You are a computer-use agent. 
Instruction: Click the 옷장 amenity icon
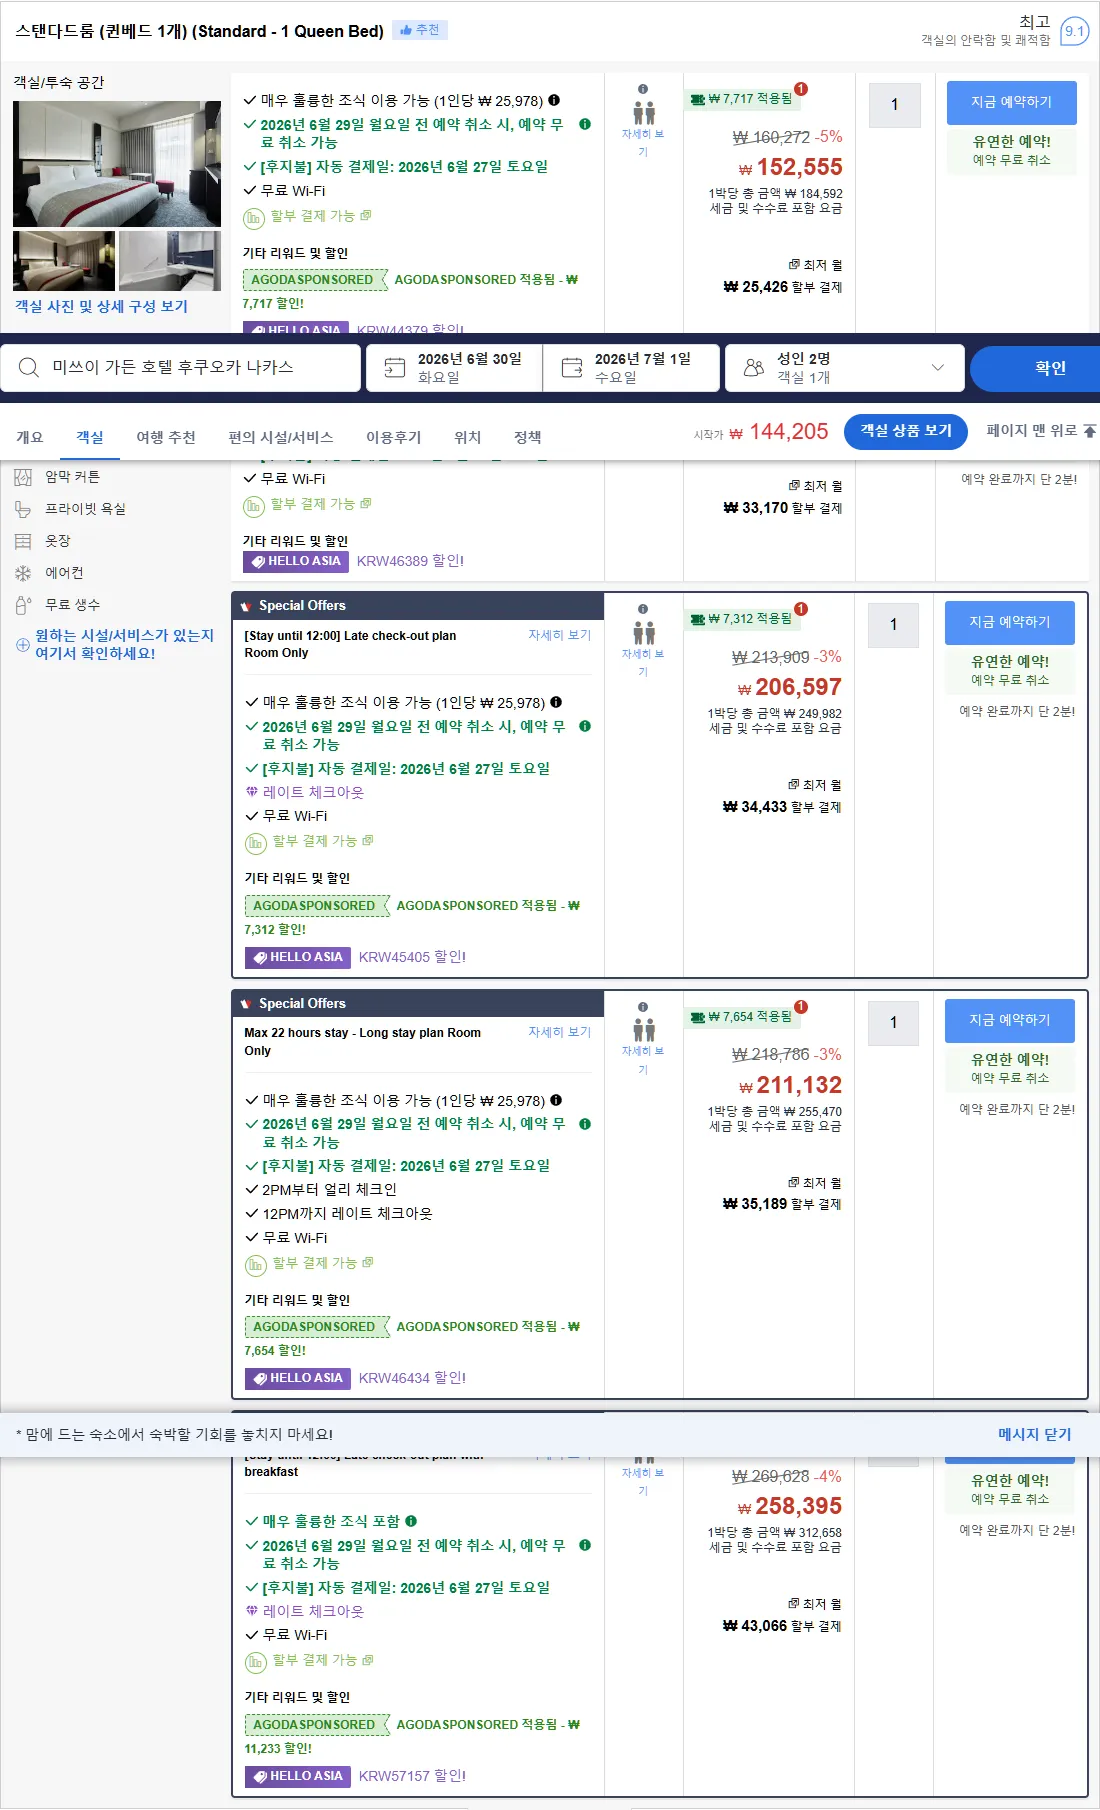tap(23, 541)
